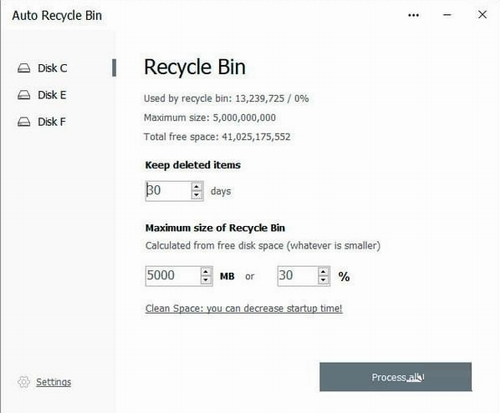Increase the maximum size percent value

(323, 272)
